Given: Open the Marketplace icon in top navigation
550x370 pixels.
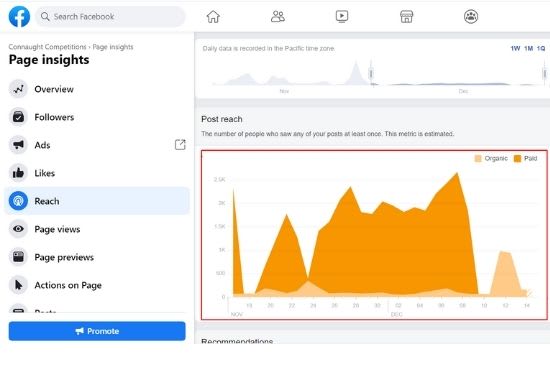Looking at the screenshot, I should coord(407,16).
